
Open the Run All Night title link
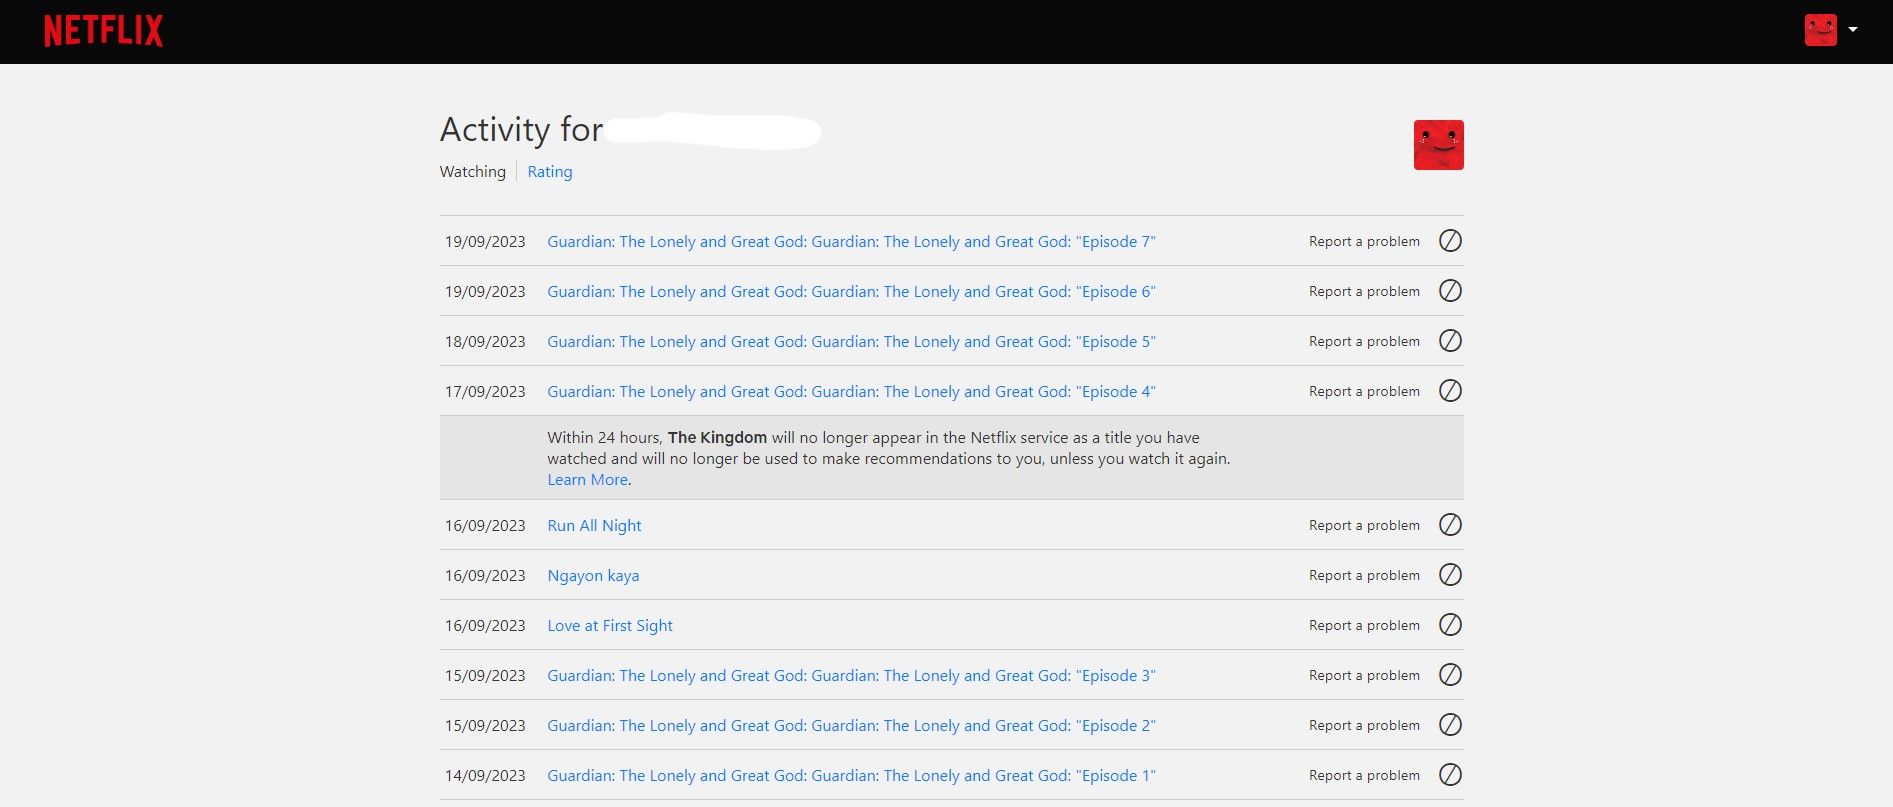[x=594, y=526]
